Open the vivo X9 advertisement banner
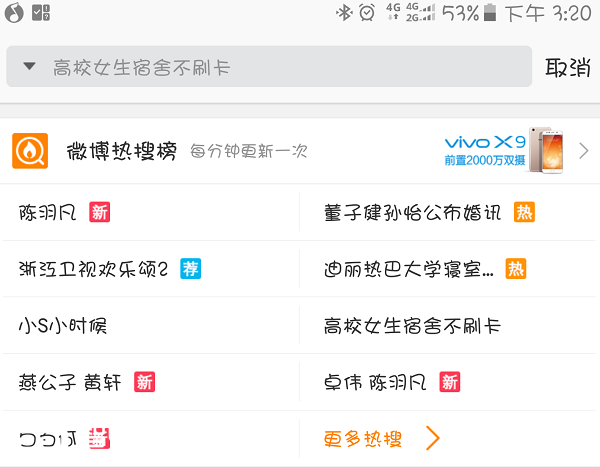The image size is (600, 467). (x=504, y=150)
